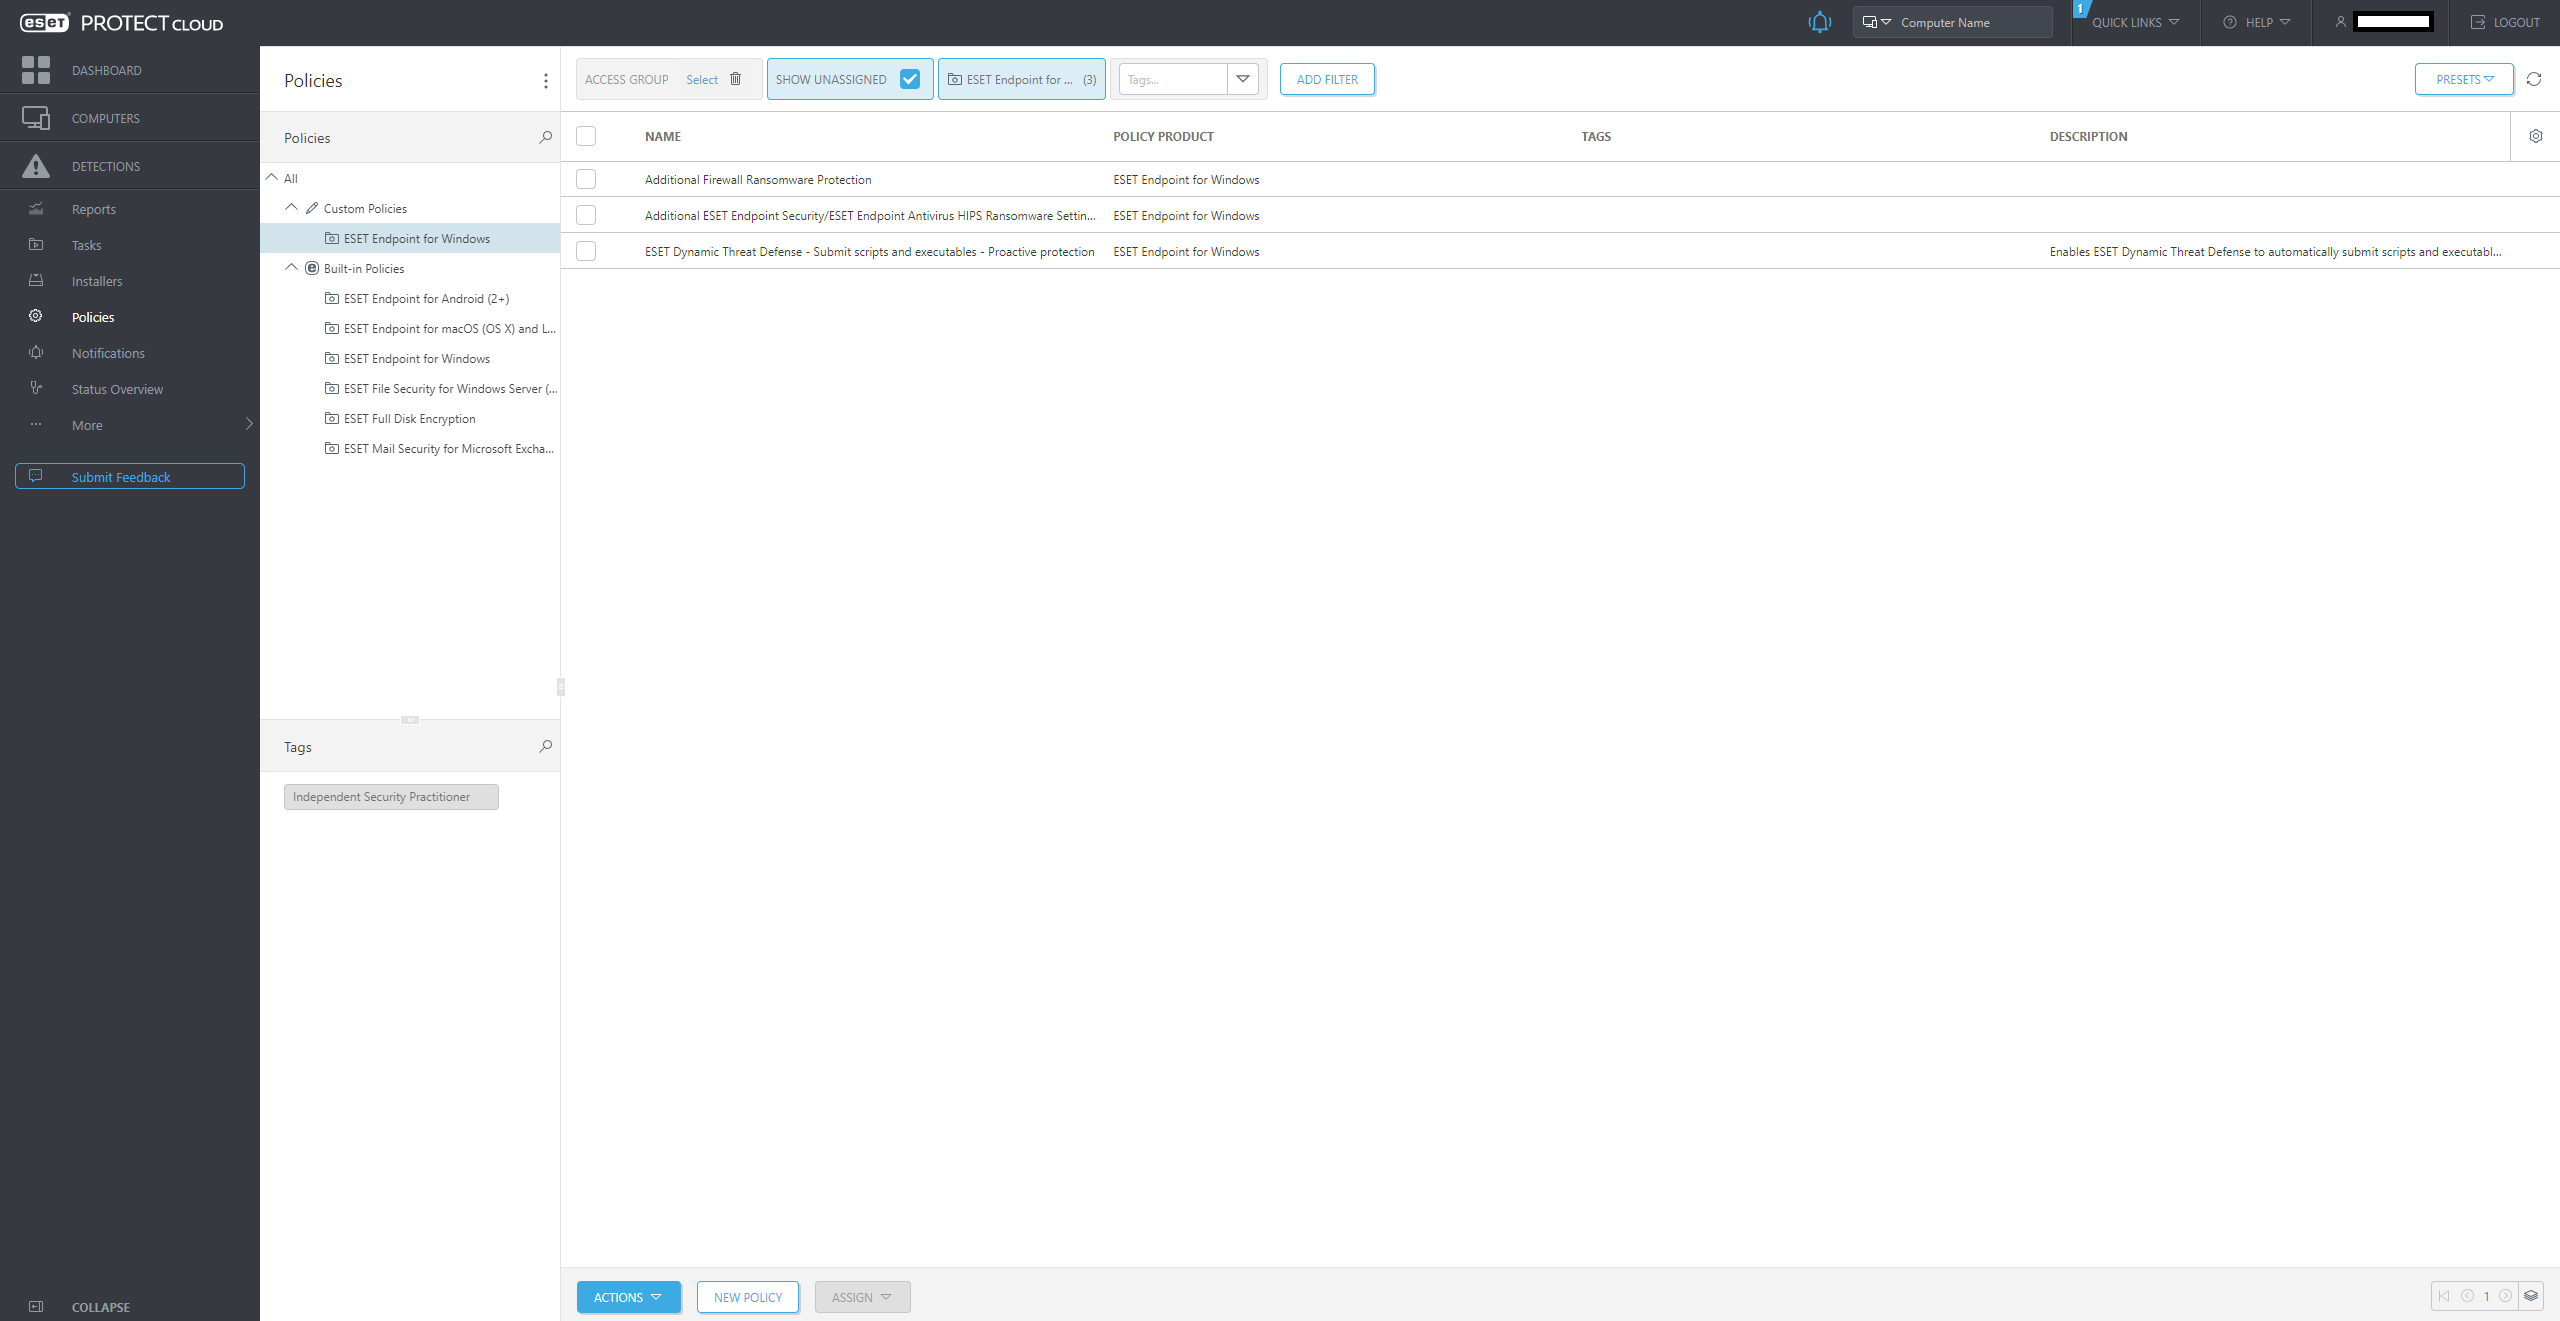
Task: Check the ESET Dynamic Threat Defense row
Action: tap(586, 251)
